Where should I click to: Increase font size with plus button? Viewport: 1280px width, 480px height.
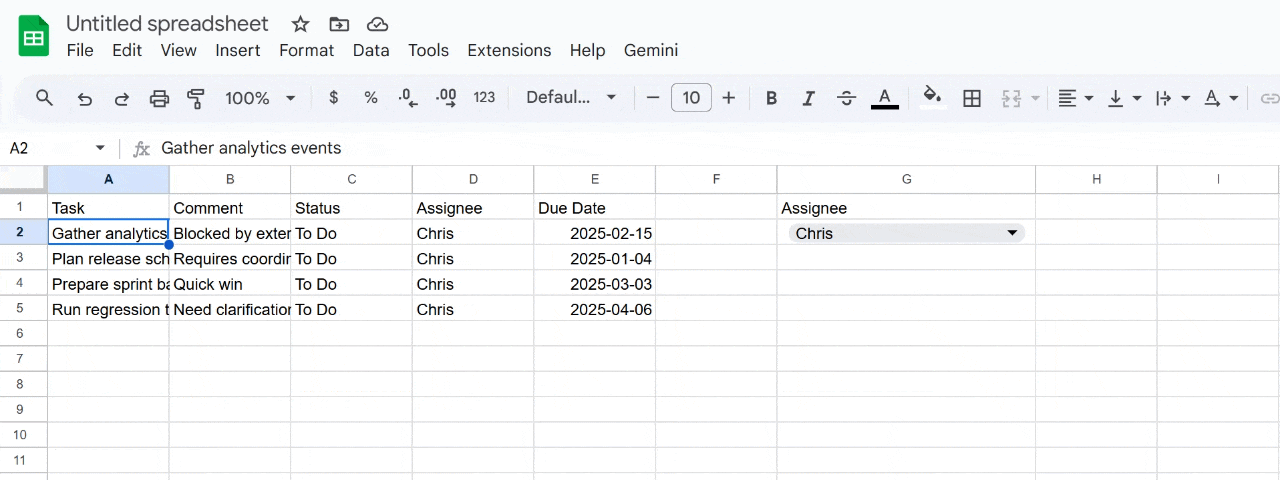(728, 98)
